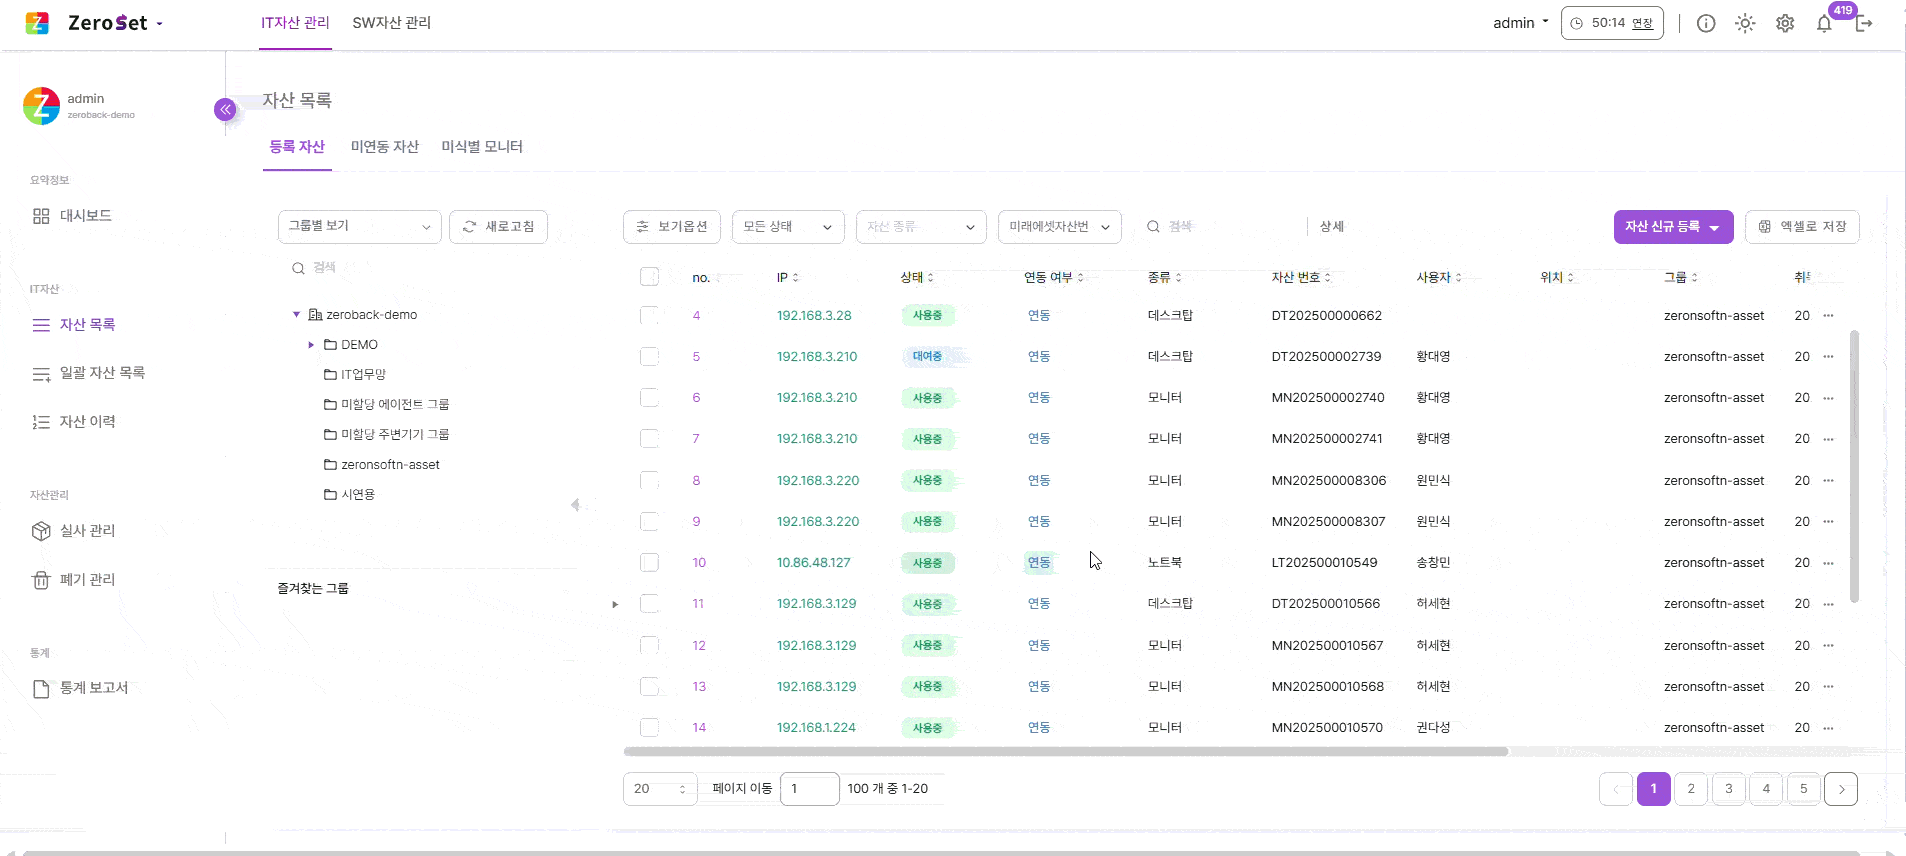The height and width of the screenshot is (856, 1906).
Task: Click the 엑셀로 저장 button
Action: [x=1802, y=227]
